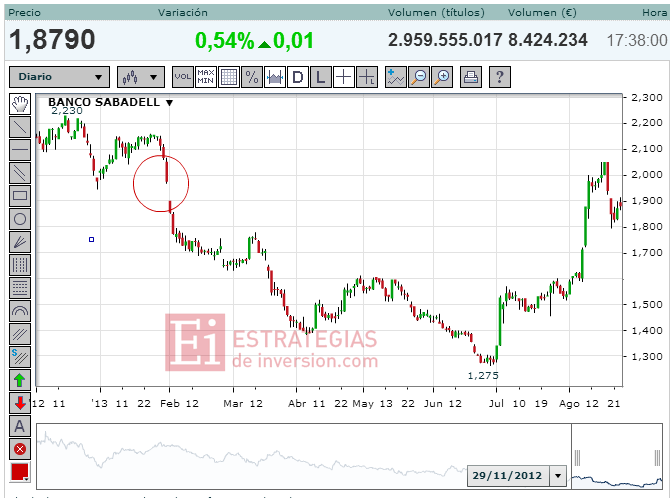
Task: Select the circle drawing tool
Action: click(x=20, y=219)
